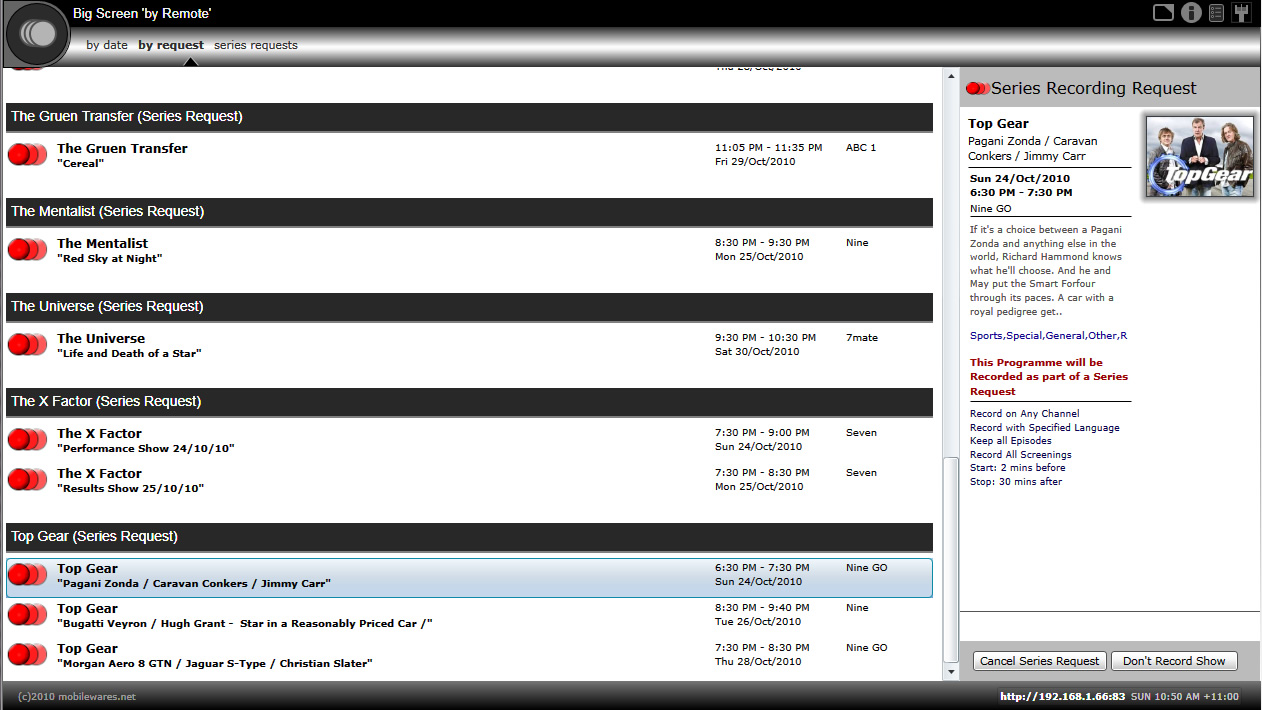
Task: Follow the Sports genre link
Action: (x=986, y=336)
